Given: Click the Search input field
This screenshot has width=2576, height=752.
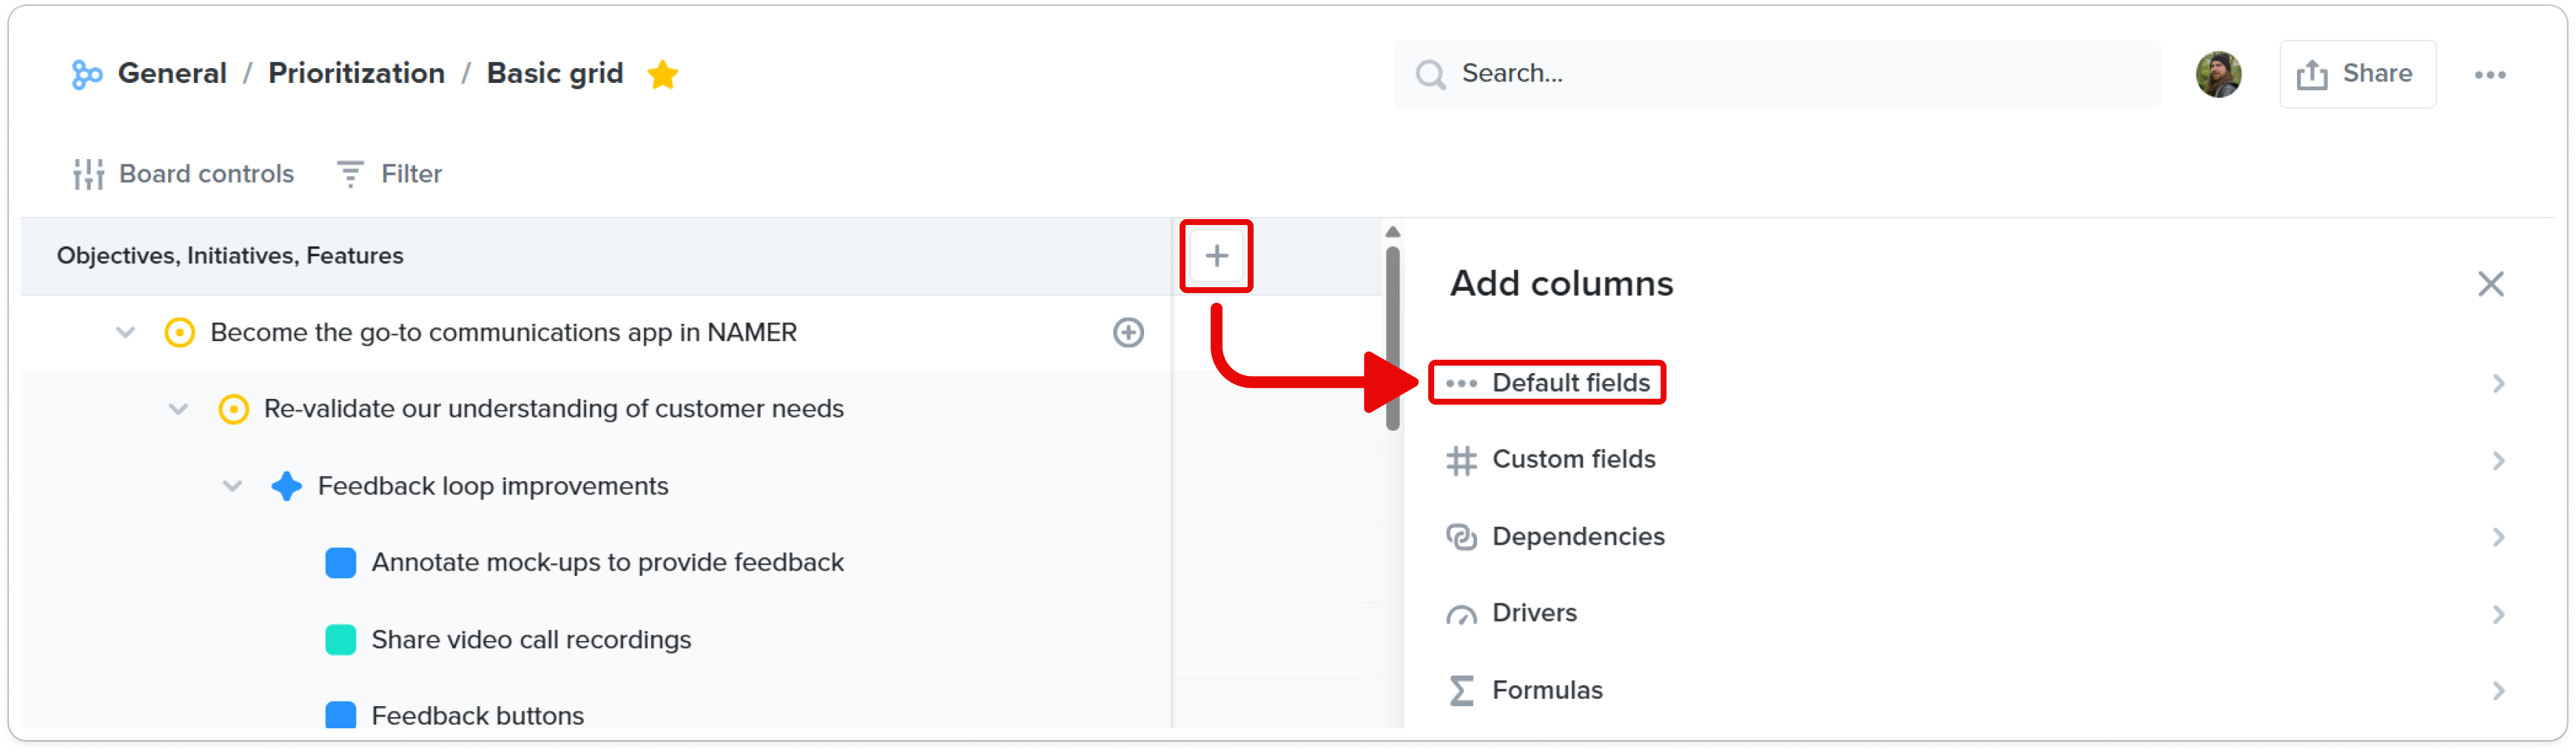Looking at the screenshot, I should click(1776, 74).
